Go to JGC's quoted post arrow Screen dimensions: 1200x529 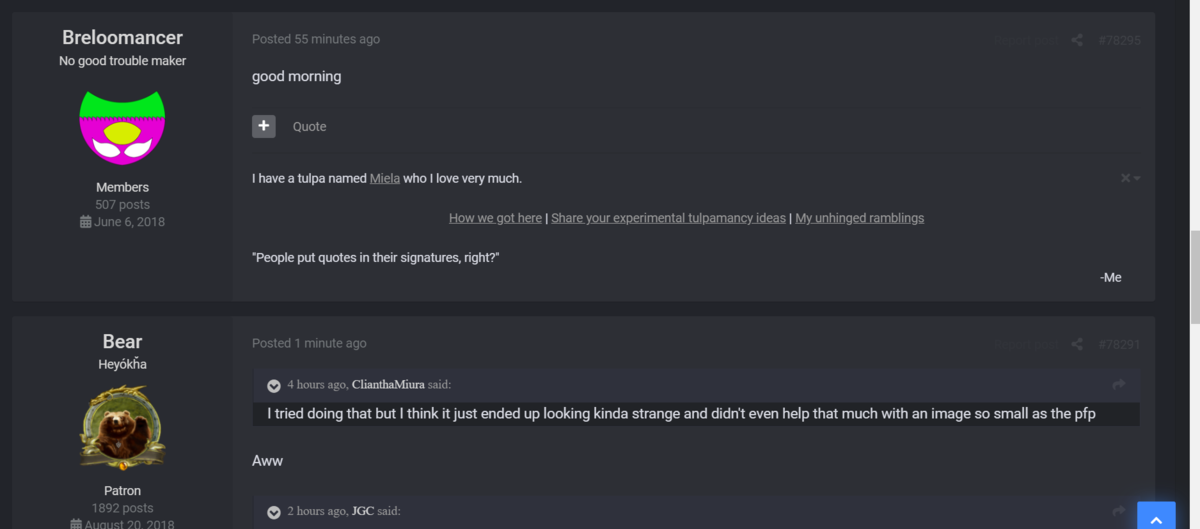pyautogui.click(x=1119, y=511)
